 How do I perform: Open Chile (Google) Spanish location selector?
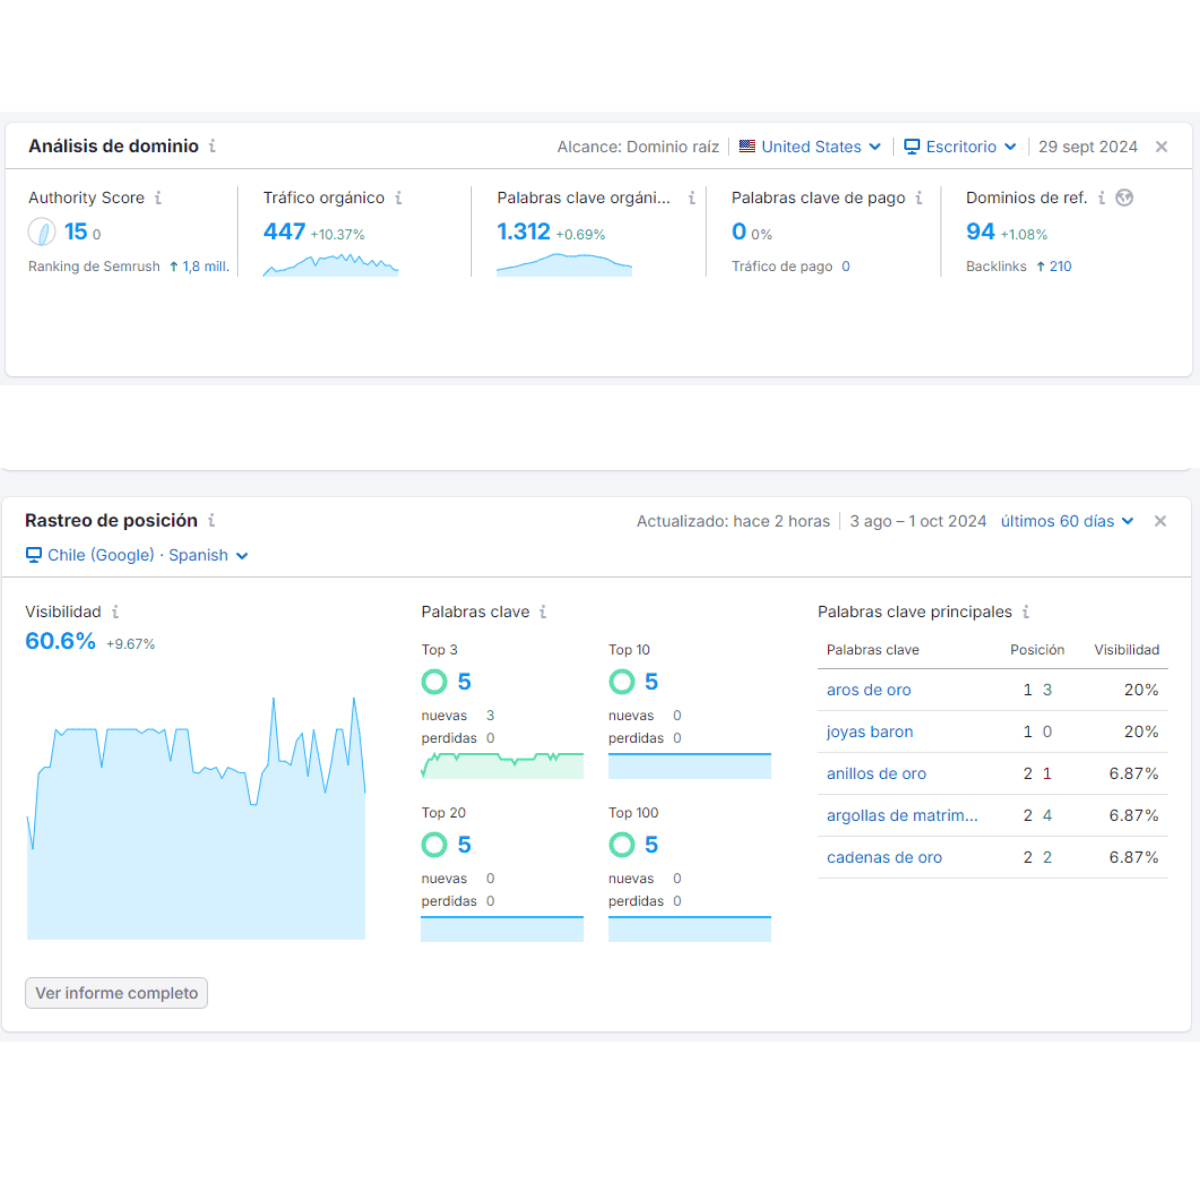click(x=137, y=555)
